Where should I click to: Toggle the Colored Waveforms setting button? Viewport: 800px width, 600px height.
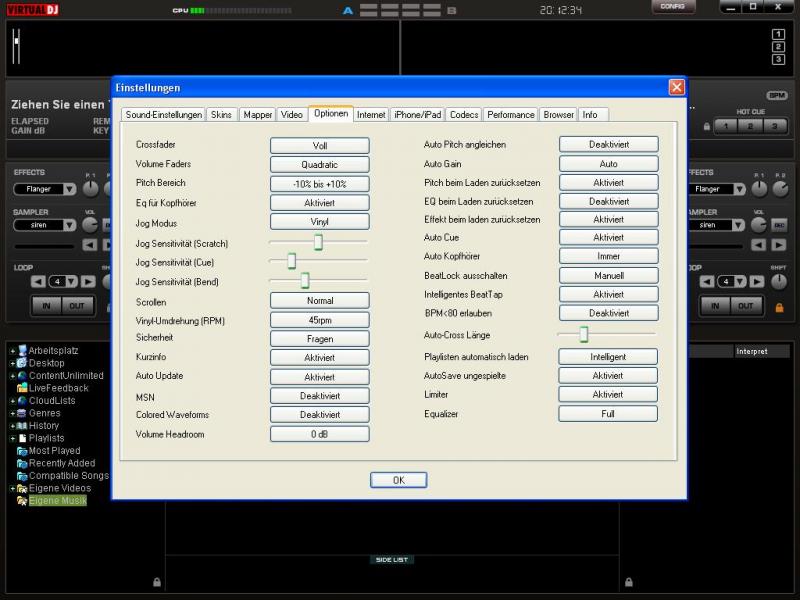(319, 415)
